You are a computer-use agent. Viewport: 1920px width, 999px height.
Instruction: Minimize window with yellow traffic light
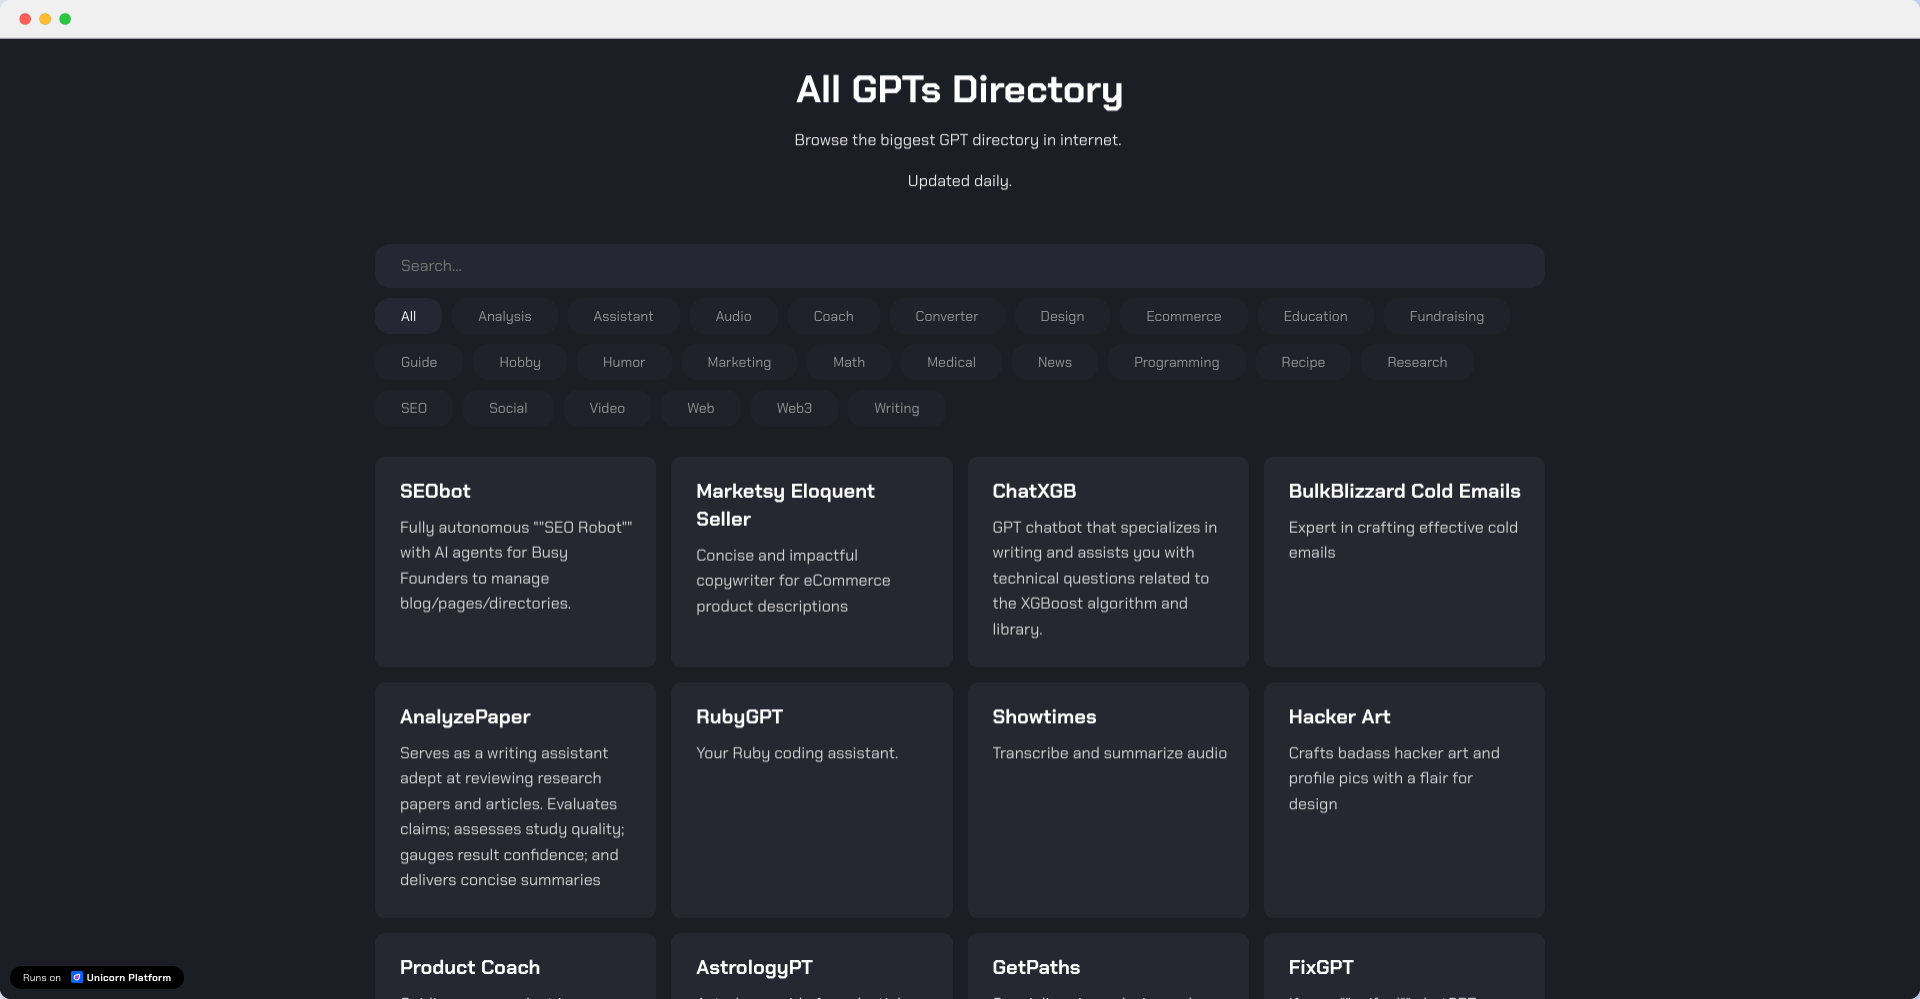click(45, 19)
